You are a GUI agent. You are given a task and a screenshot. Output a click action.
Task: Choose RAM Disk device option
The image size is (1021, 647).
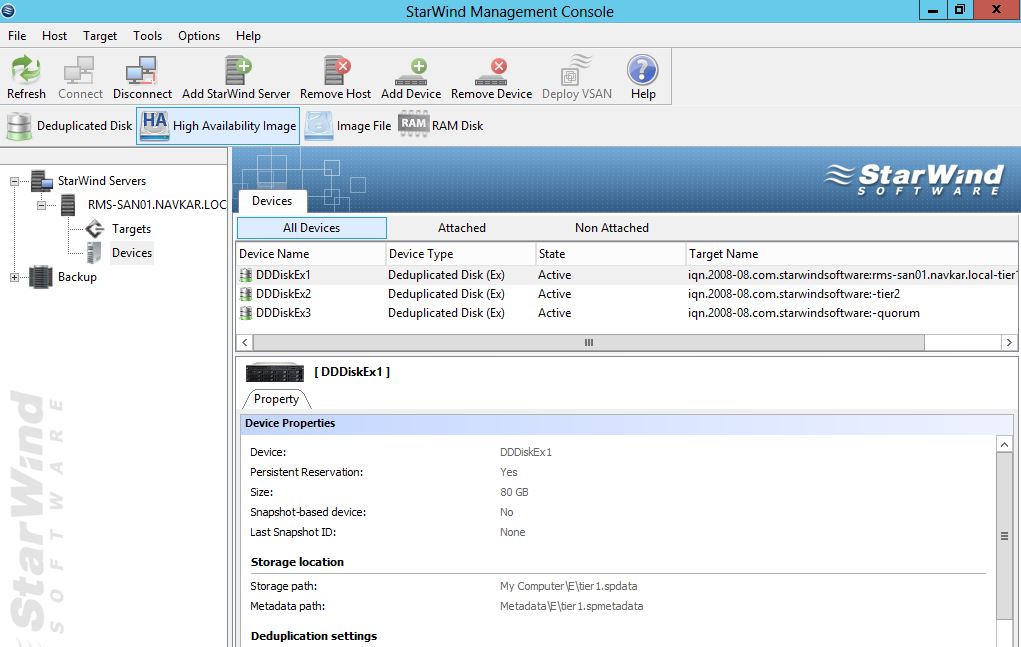441,125
